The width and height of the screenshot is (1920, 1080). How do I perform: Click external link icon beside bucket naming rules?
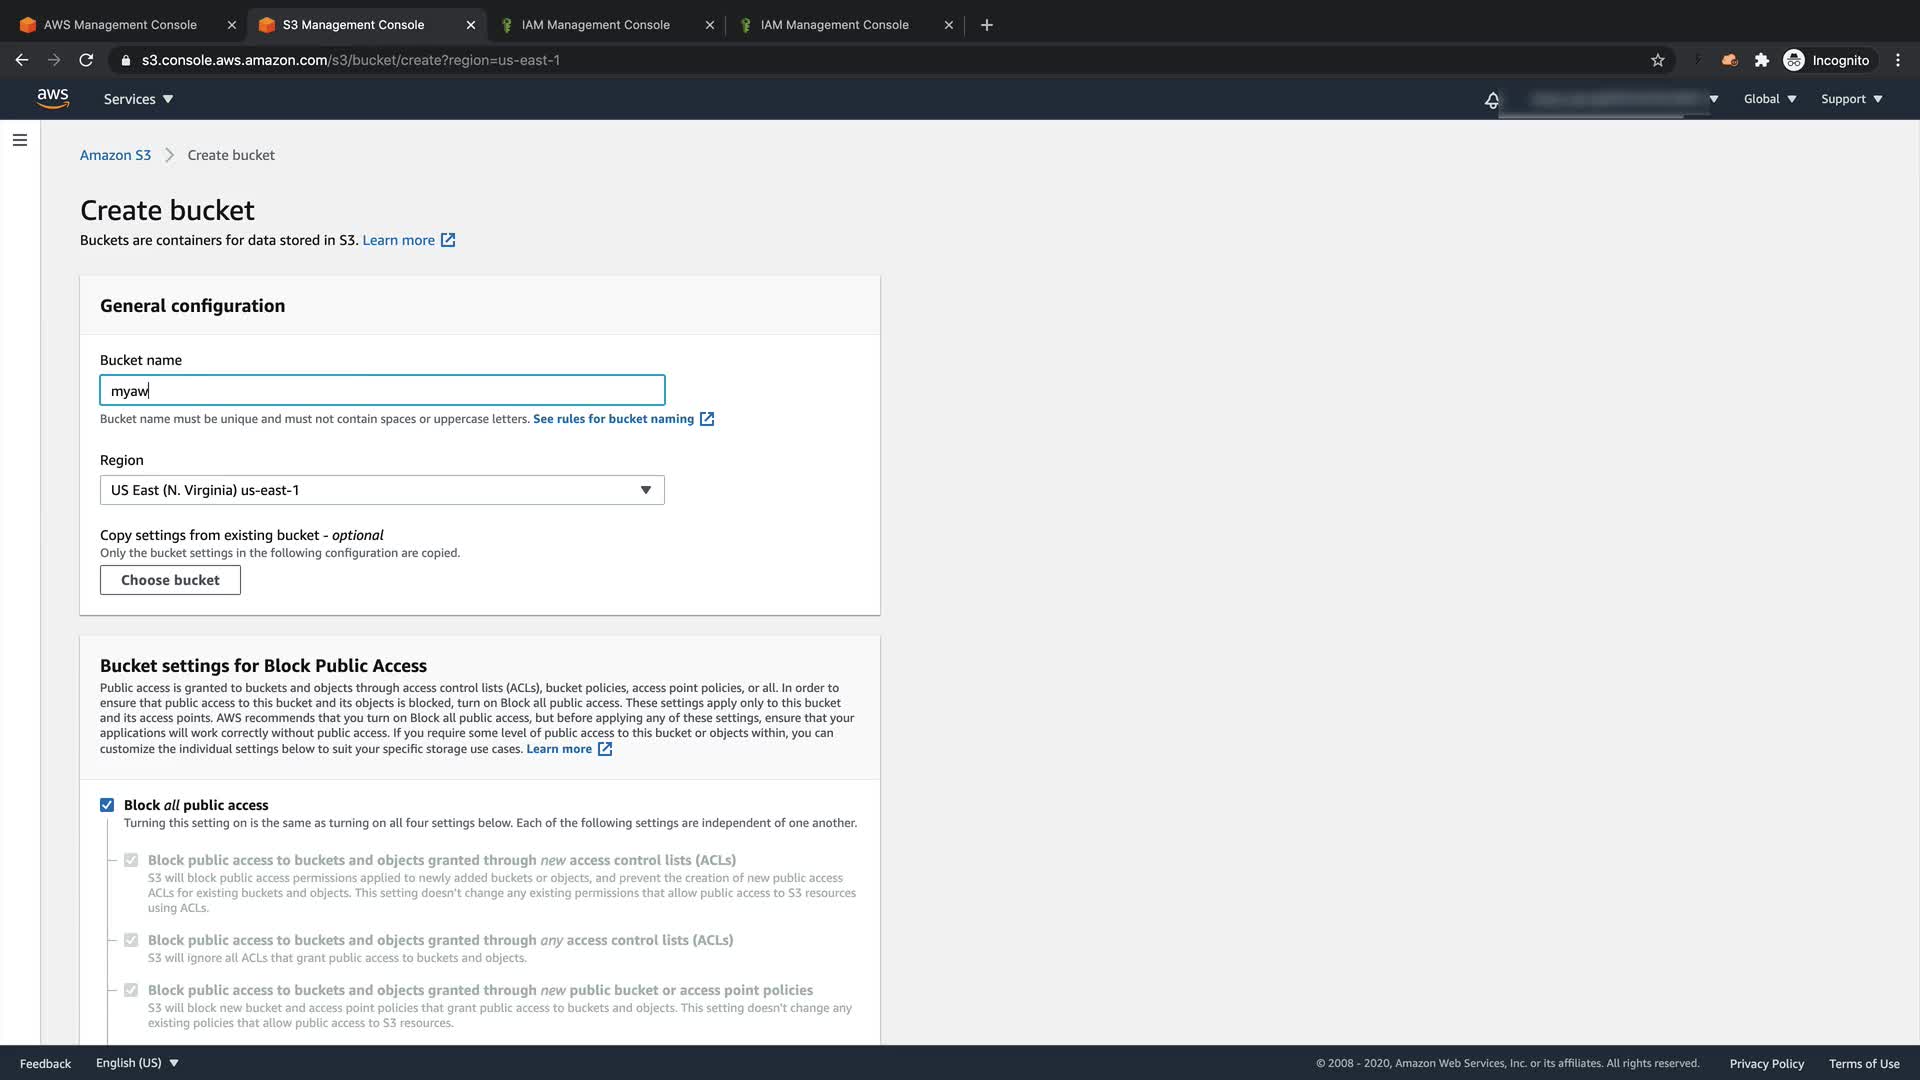point(707,419)
